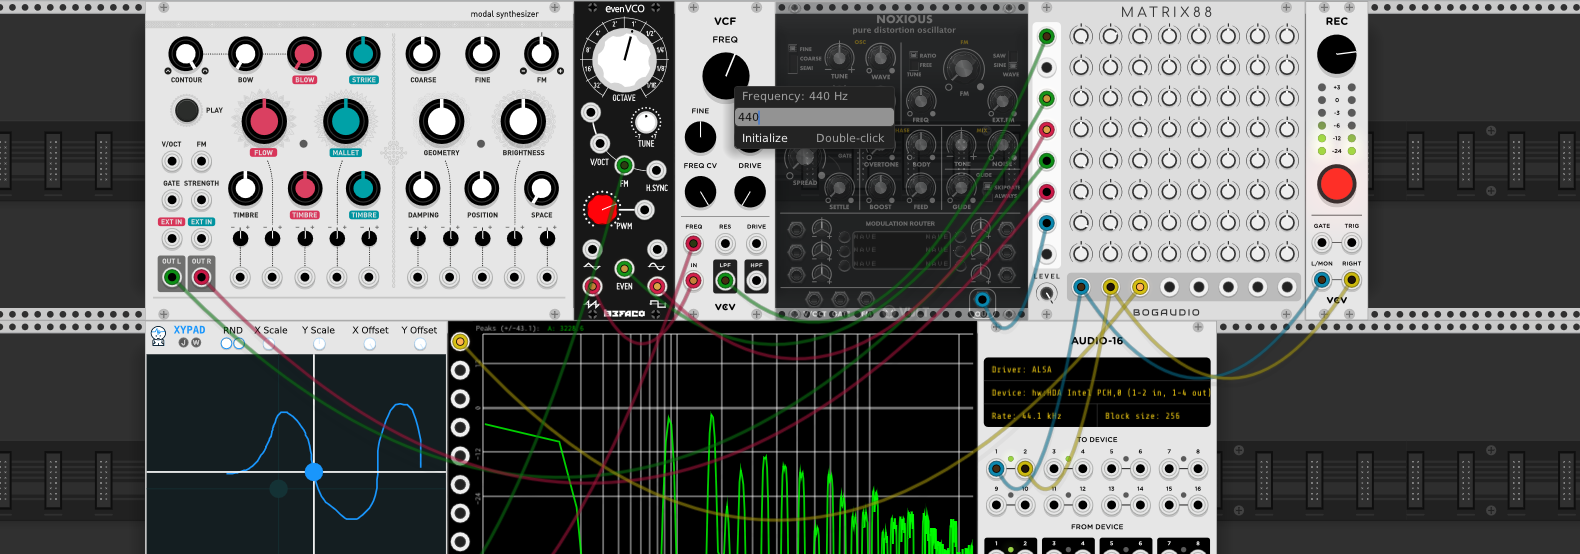This screenshot has height=554, width=1580.
Task: Click the large FREQ knob on VCF
Action: [725, 76]
